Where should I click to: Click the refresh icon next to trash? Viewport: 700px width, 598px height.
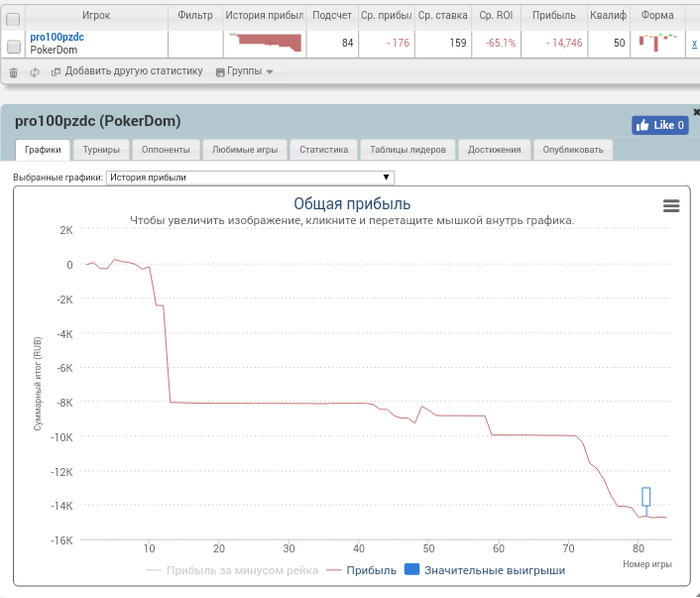coord(34,72)
